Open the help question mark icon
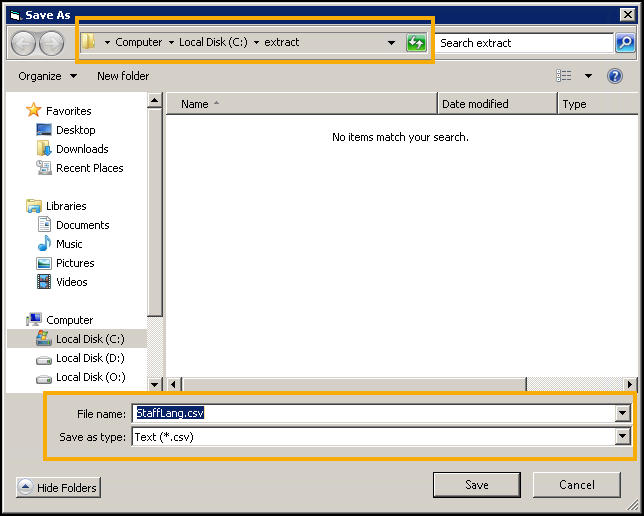Image resolution: width=644 pixels, height=516 pixels. tap(615, 76)
